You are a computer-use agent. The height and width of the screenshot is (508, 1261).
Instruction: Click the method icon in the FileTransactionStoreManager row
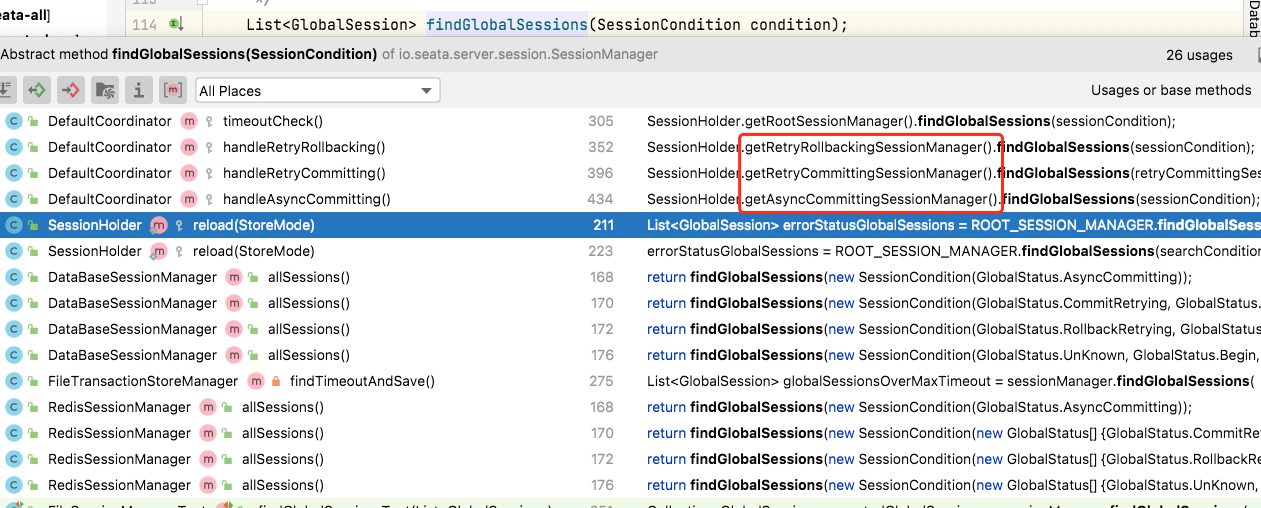tap(255, 381)
